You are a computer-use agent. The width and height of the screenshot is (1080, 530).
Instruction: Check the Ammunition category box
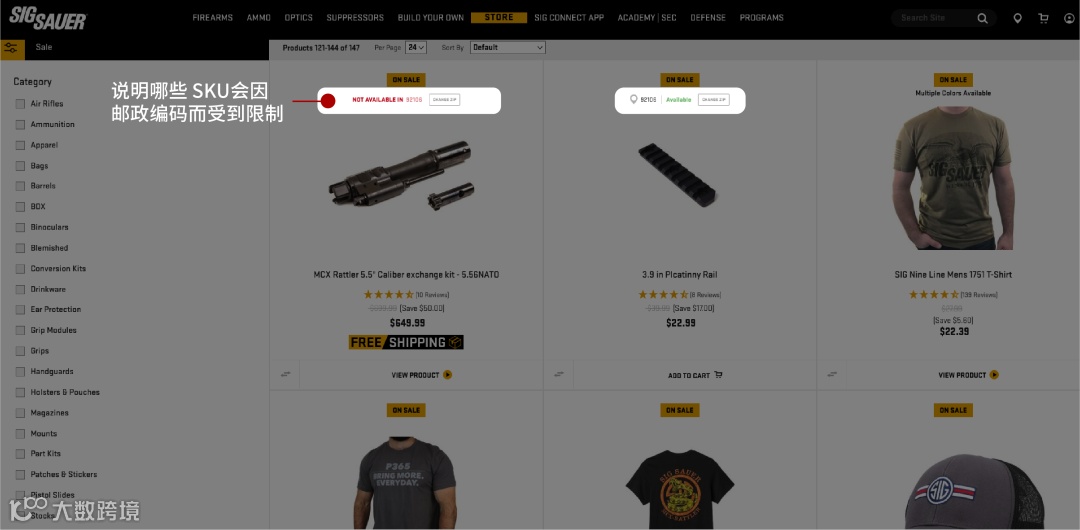point(21,125)
